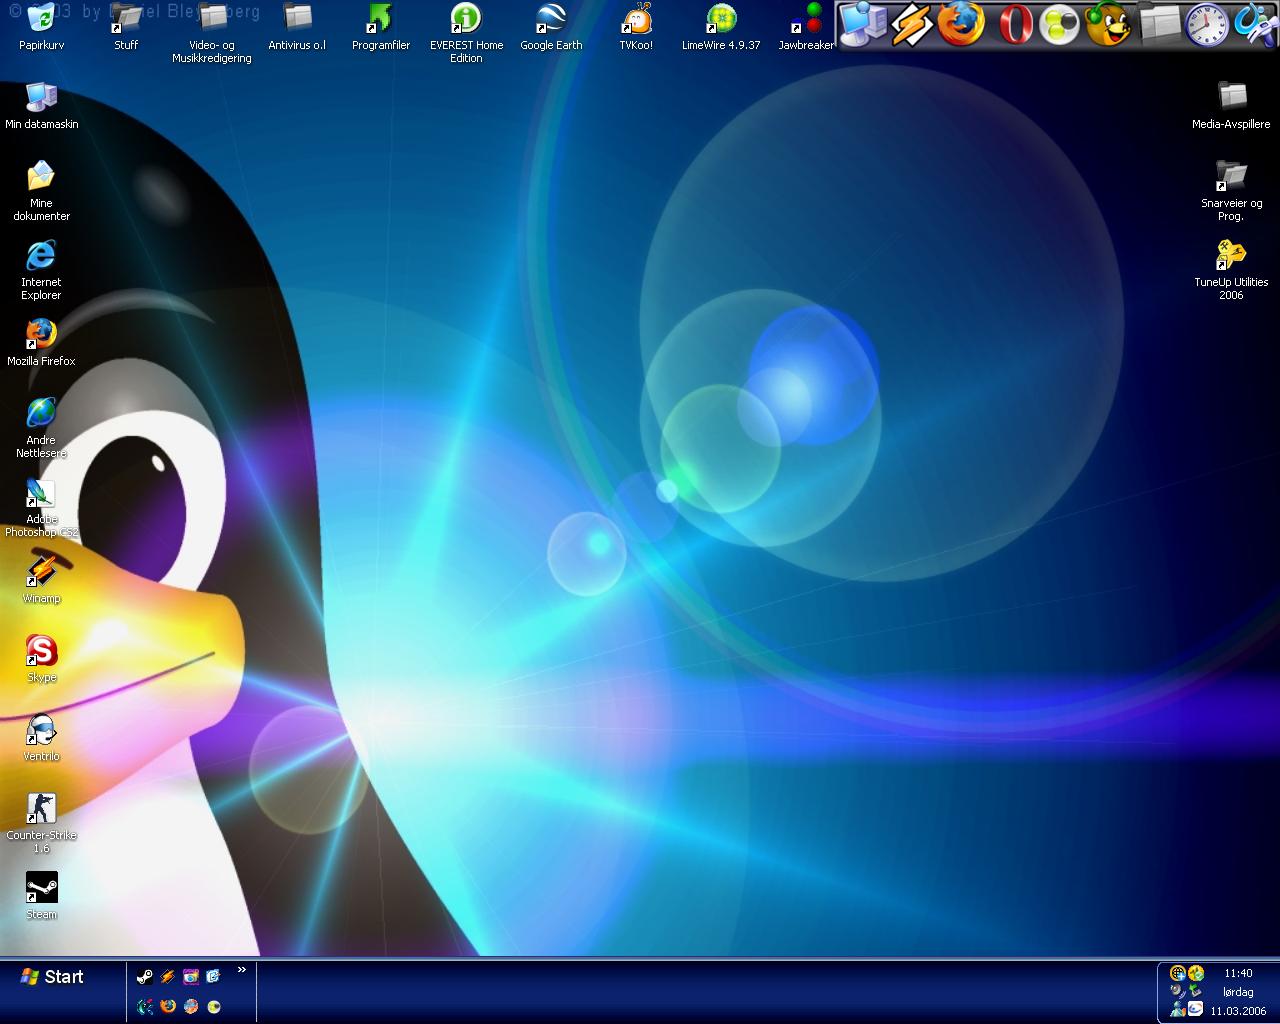Open the Media-Avspillere folder

click(1231, 105)
